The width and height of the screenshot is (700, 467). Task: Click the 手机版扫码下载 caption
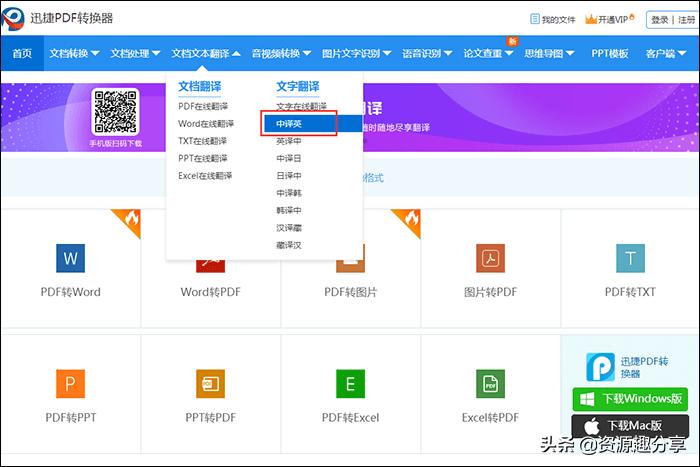[x=116, y=144]
